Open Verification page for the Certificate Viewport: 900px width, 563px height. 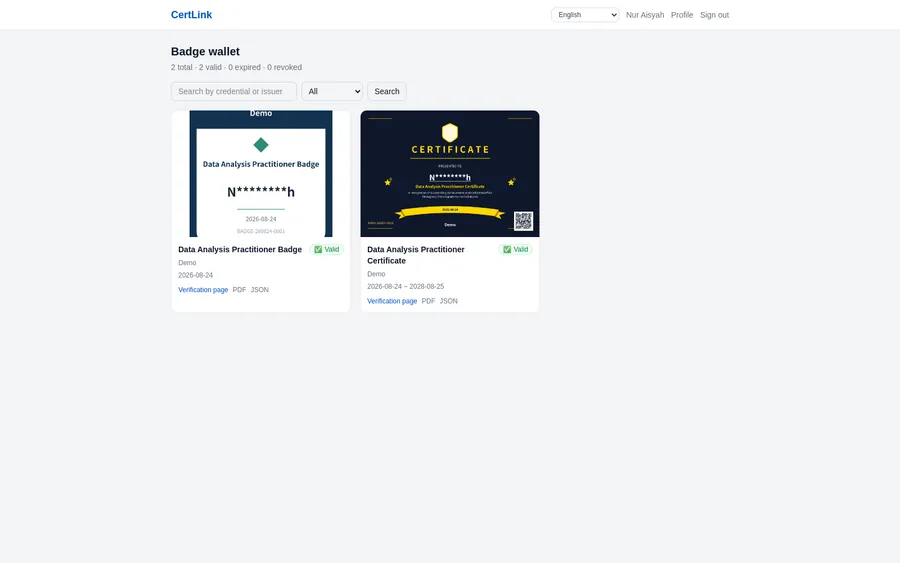click(392, 301)
